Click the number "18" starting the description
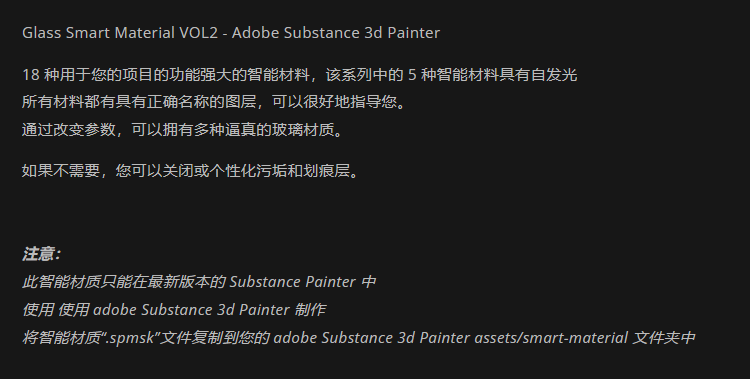This screenshot has height=379, width=750. pyautogui.click(x=30, y=75)
